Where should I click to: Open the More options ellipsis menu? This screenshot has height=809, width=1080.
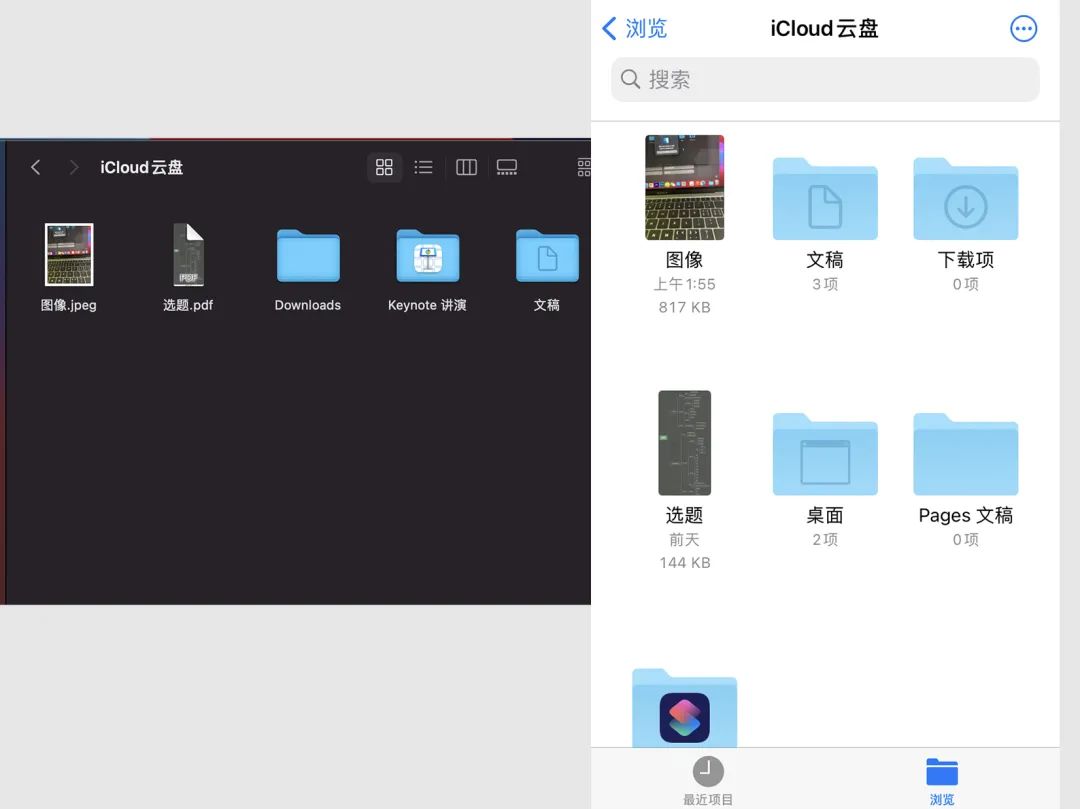tap(1023, 28)
